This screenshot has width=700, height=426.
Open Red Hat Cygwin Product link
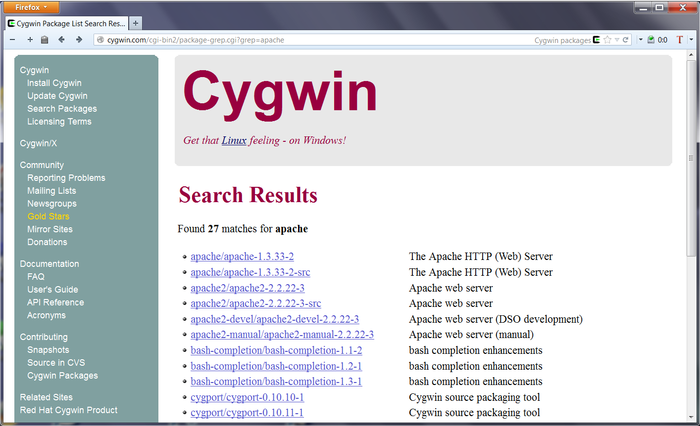tap(68, 410)
